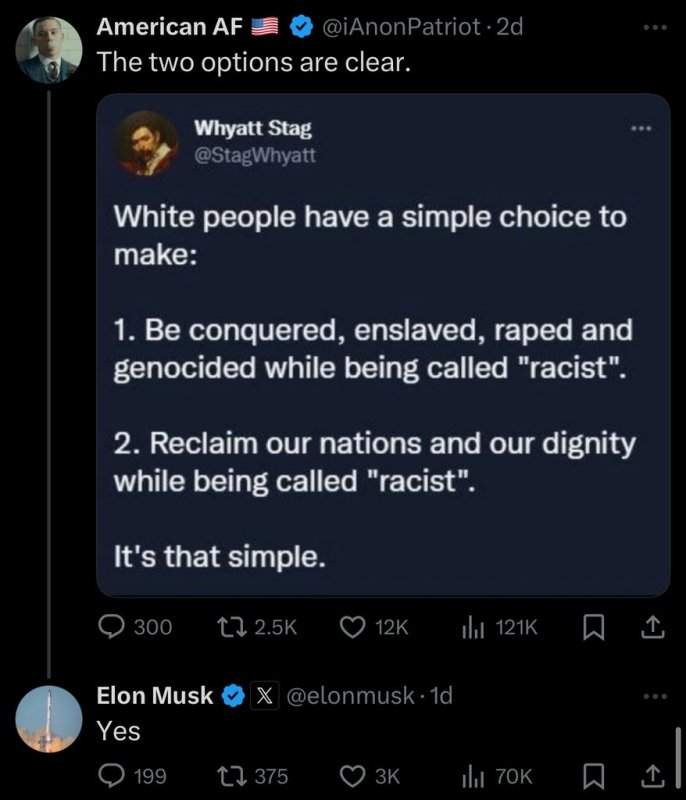Screen dimensions: 686x800
Task: Bookmark the American AF post
Action: click(x=594, y=627)
